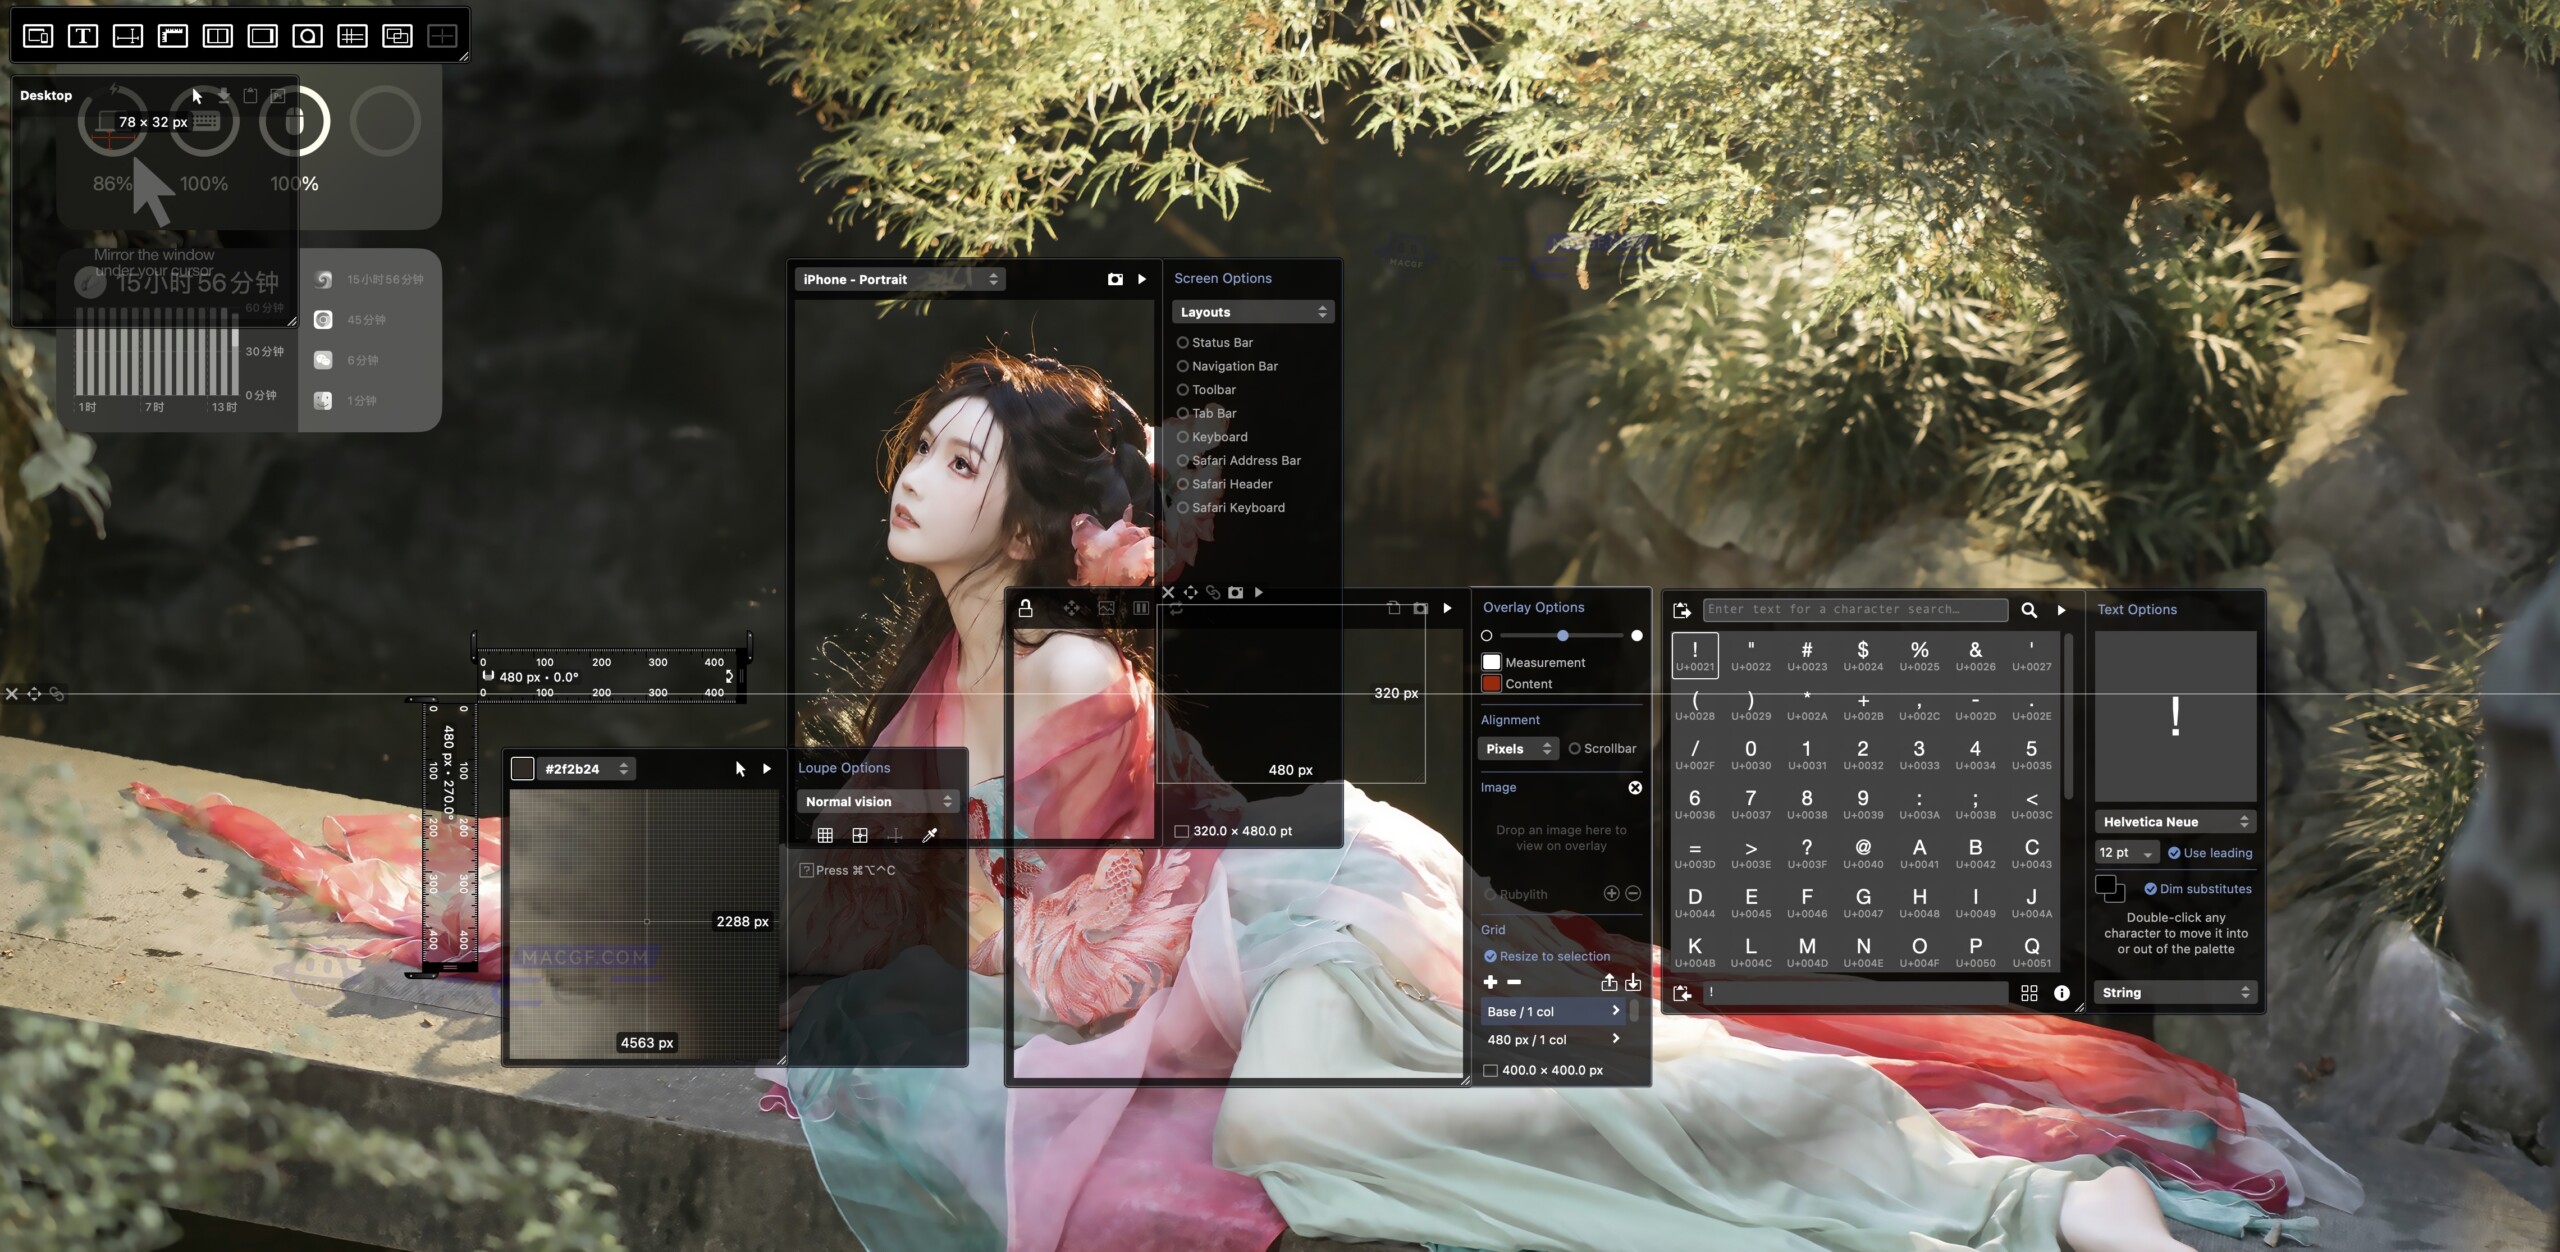
Task: Click the magnifier search button in the character palette
Action: [x=2029, y=610]
